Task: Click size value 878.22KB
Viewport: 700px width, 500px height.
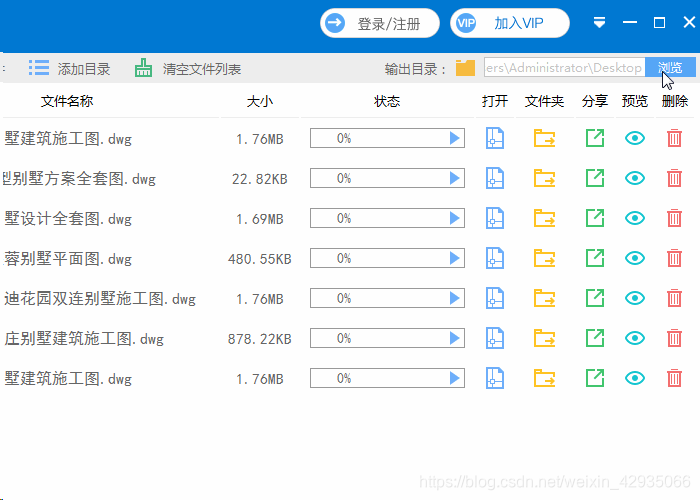Action: [x=260, y=338]
